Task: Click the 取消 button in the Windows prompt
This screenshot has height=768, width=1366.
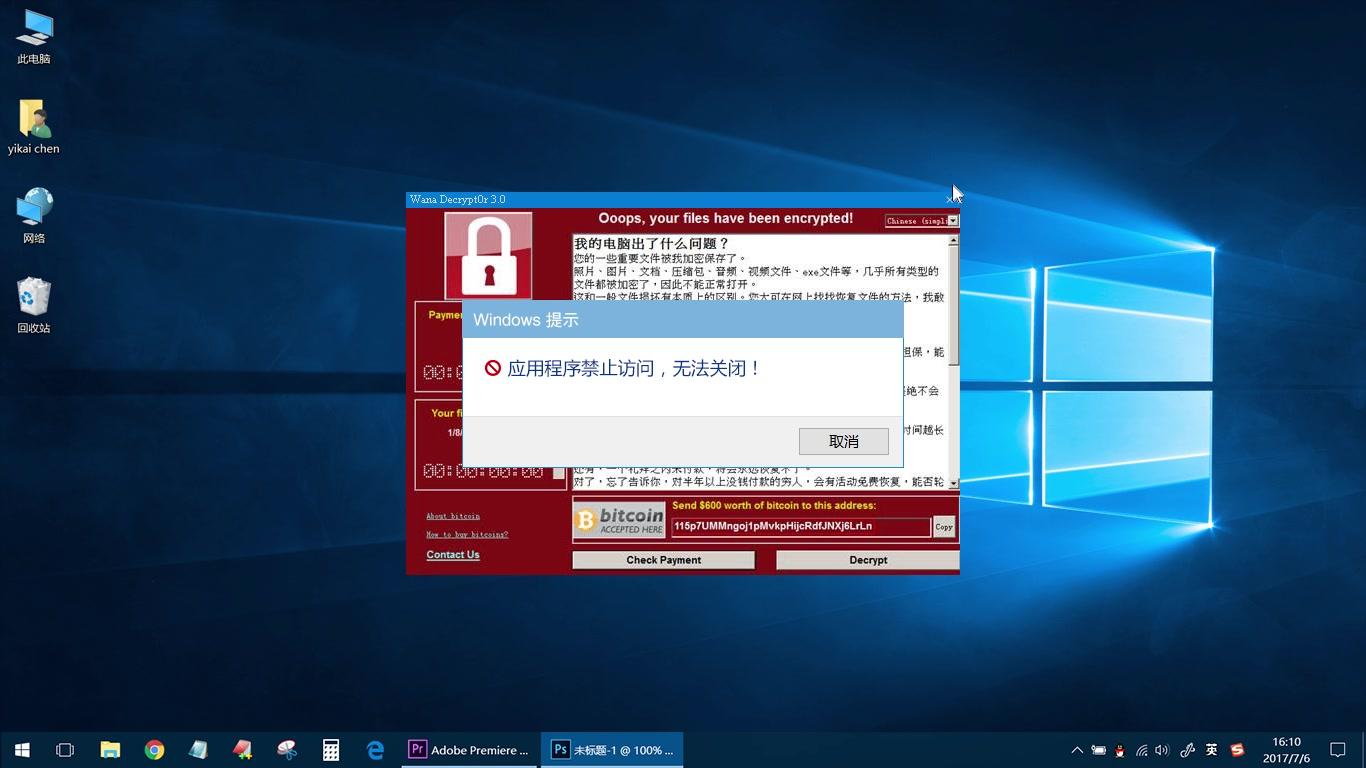Action: 843,441
